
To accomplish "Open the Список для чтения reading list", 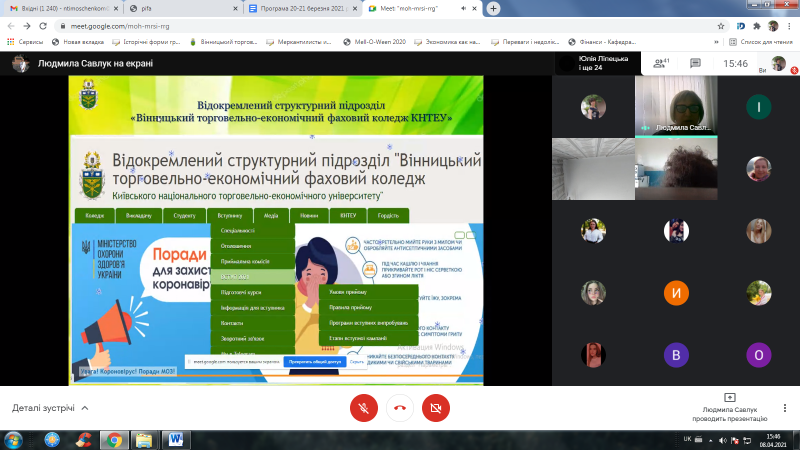I will coord(761,42).
